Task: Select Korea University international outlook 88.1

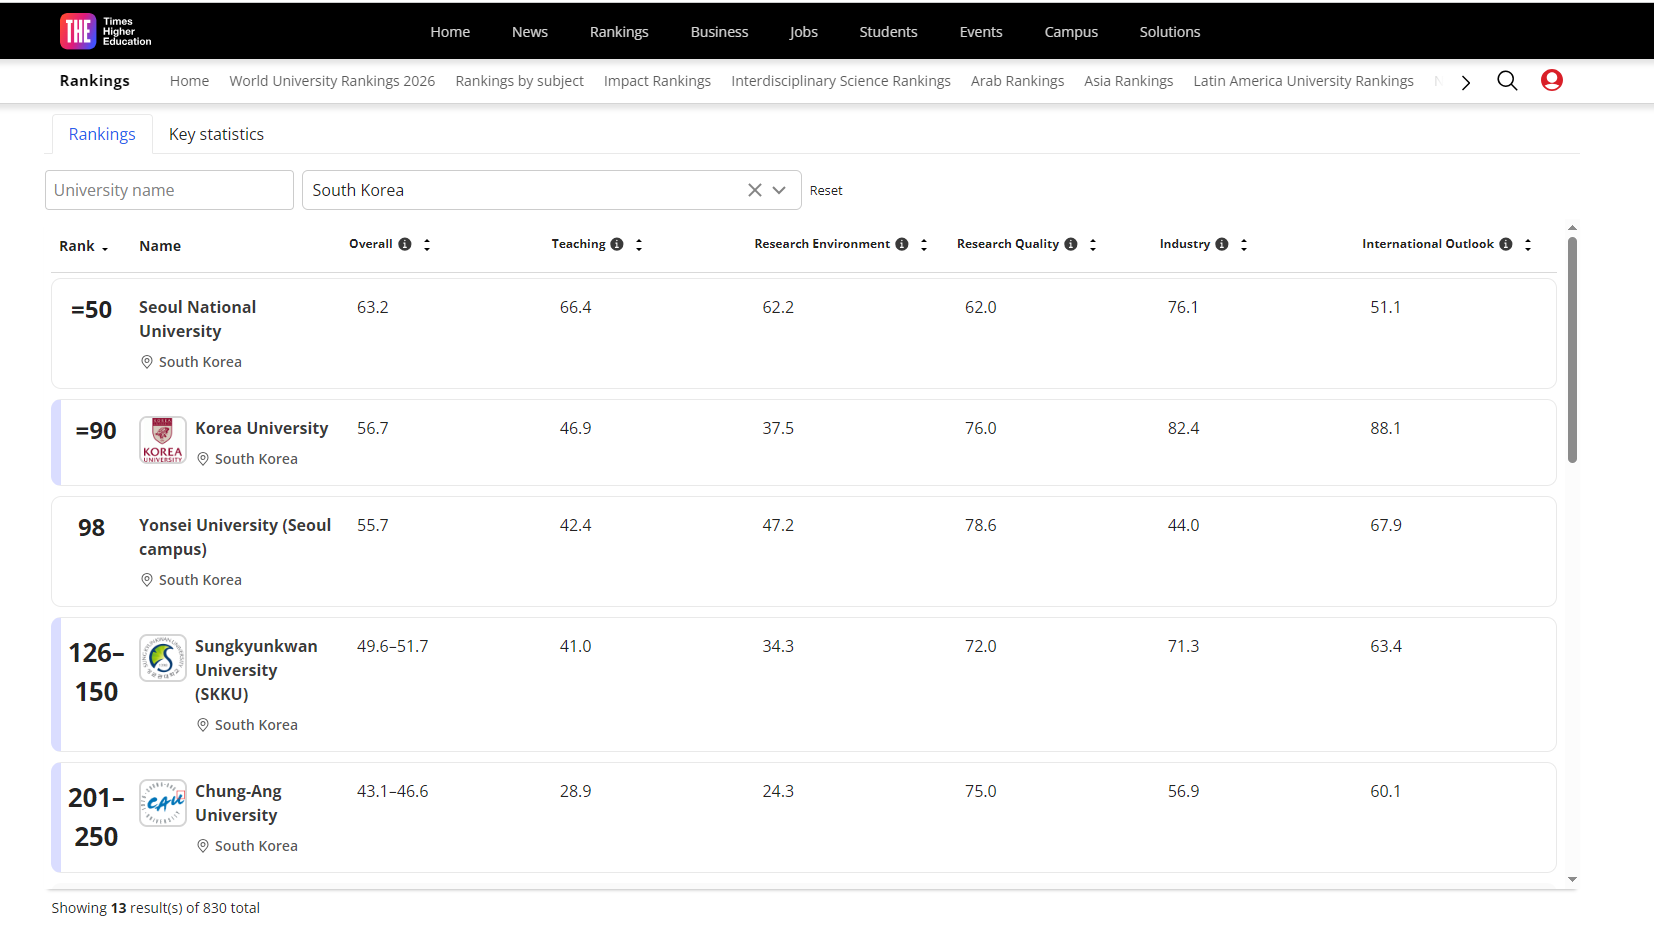Action: click(x=1385, y=428)
